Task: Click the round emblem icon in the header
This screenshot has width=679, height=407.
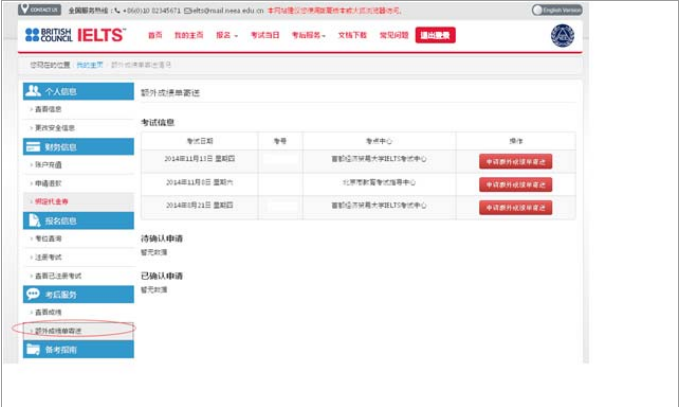Action: 562,36
